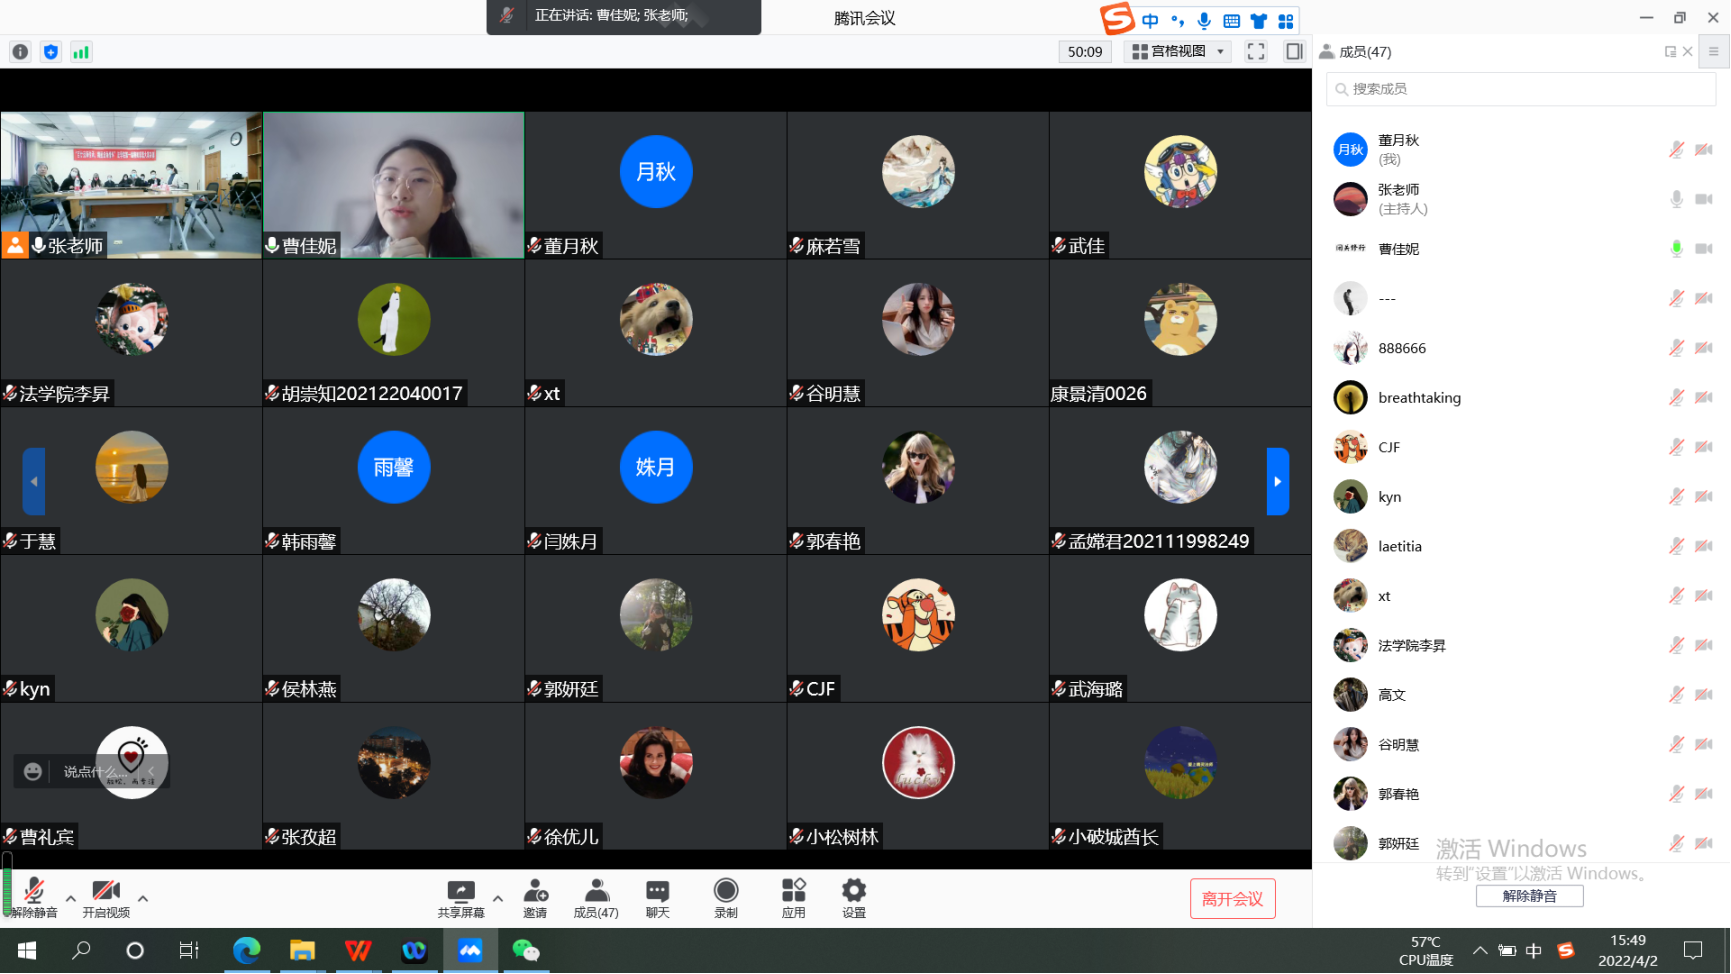Open the apps menu icon

coord(793,897)
